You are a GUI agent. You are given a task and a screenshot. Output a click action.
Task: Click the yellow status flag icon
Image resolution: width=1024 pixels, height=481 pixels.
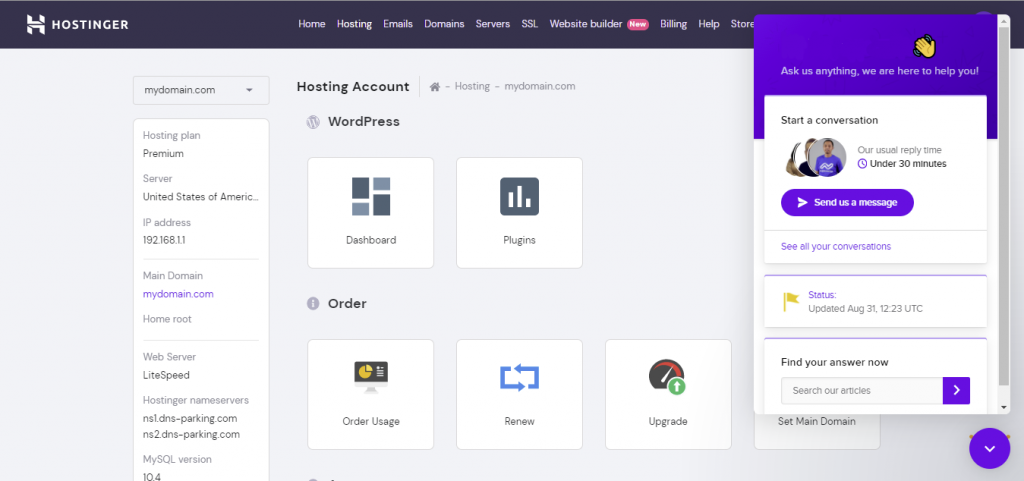[791, 302]
